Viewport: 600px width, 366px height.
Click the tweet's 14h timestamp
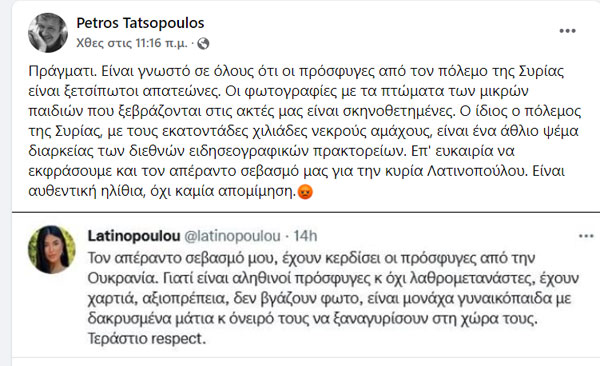click(305, 236)
